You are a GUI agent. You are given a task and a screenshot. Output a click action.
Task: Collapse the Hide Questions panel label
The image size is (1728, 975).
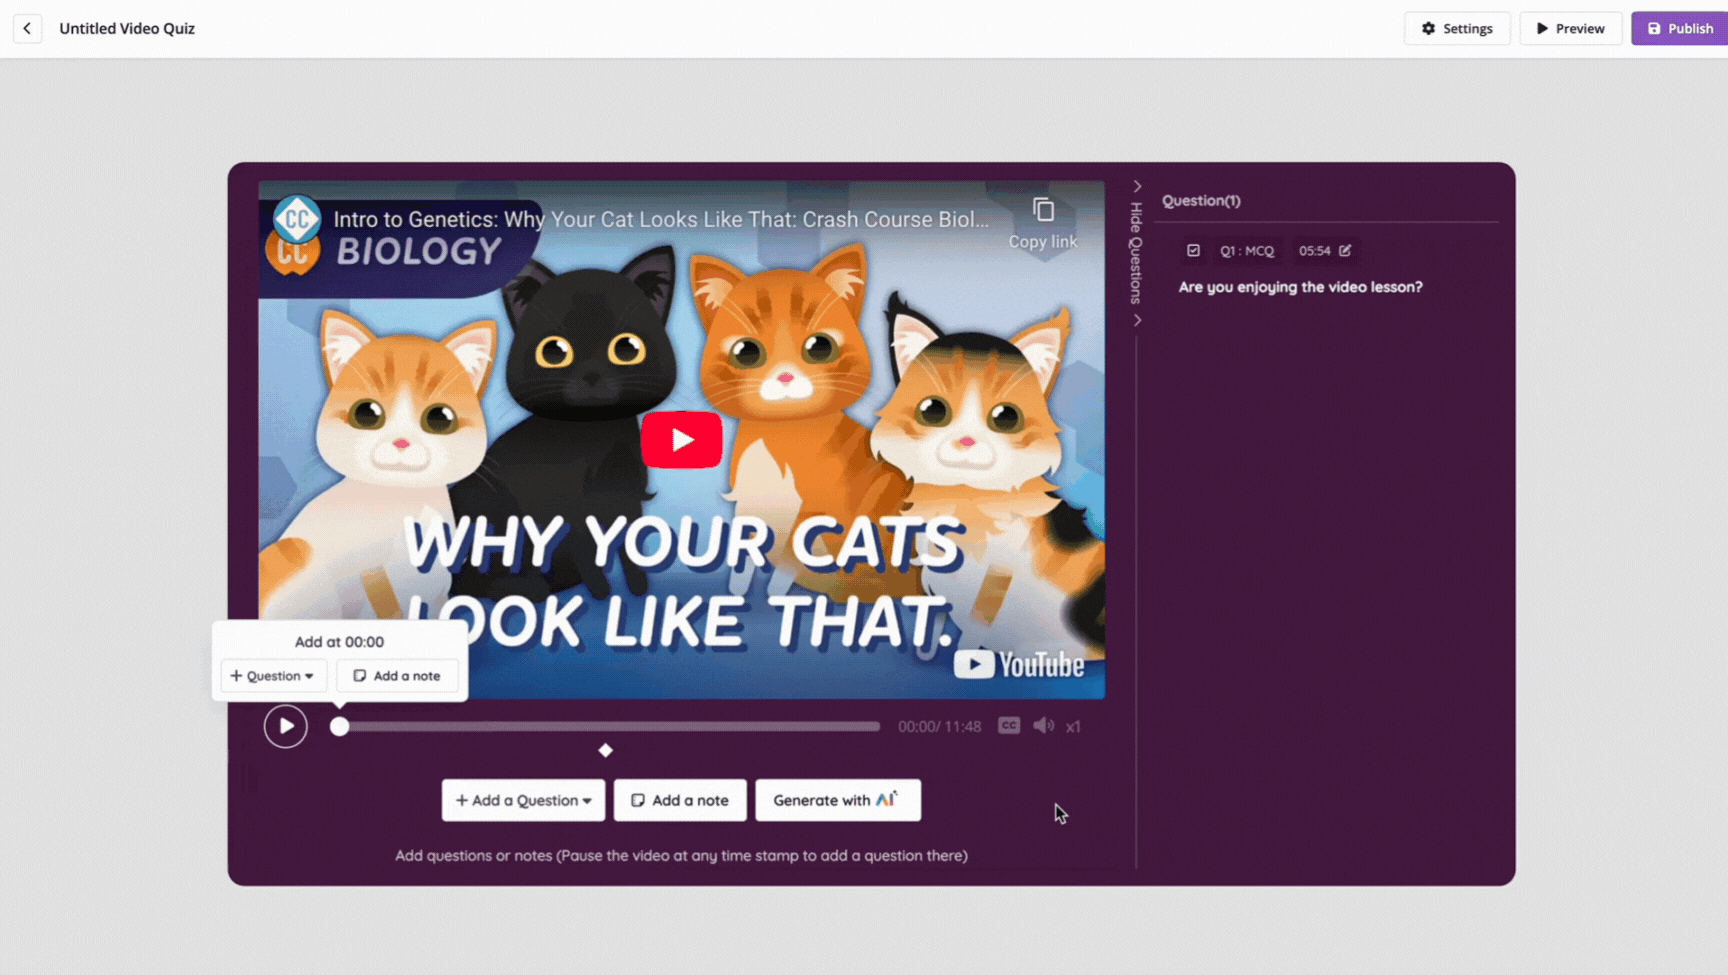tap(1136, 253)
